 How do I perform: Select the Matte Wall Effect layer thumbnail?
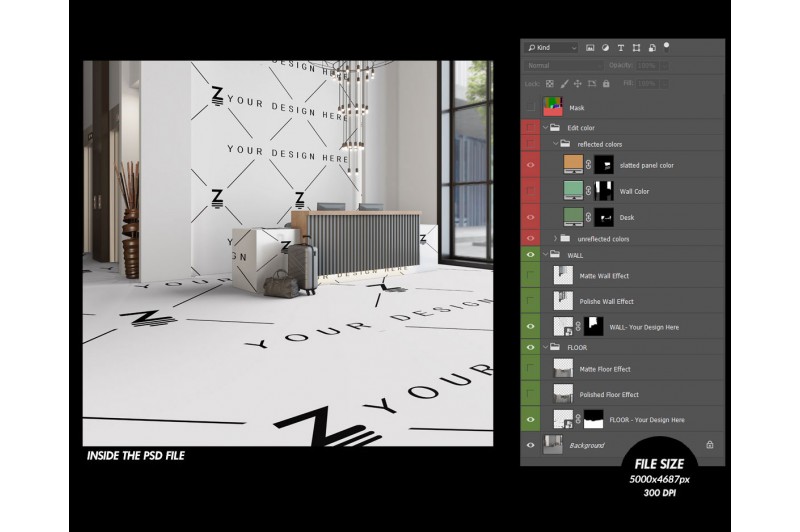pyautogui.click(x=563, y=275)
